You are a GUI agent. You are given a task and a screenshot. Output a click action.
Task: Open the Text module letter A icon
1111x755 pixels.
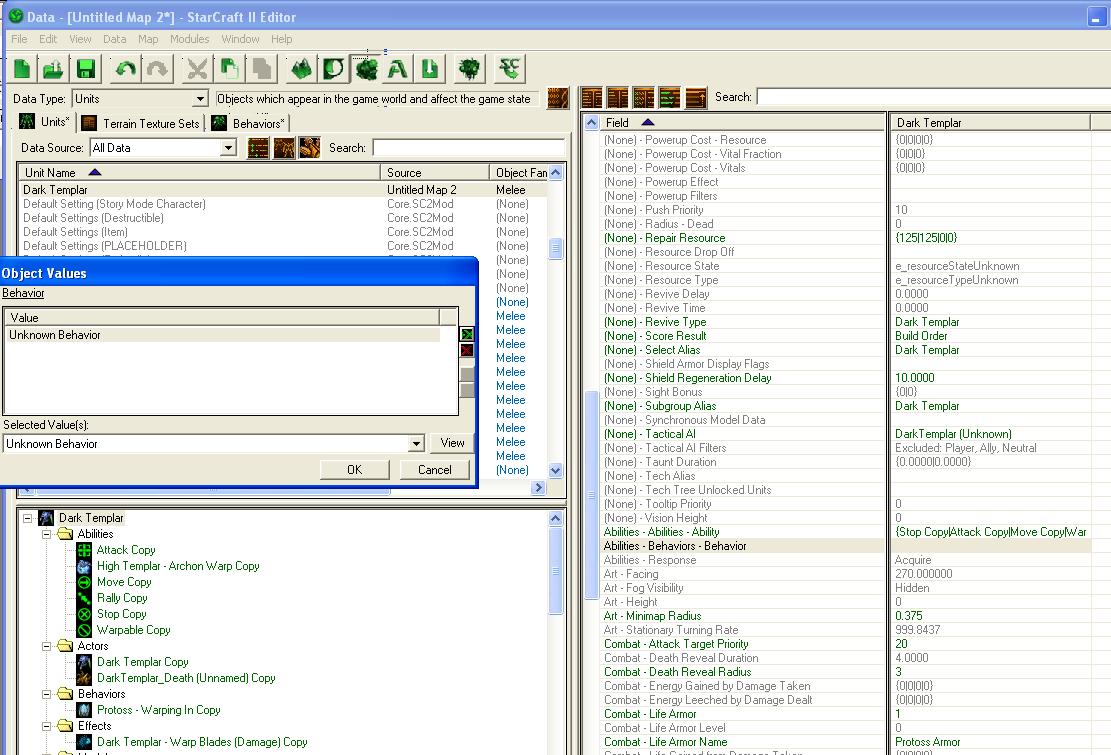coord(397,69)
